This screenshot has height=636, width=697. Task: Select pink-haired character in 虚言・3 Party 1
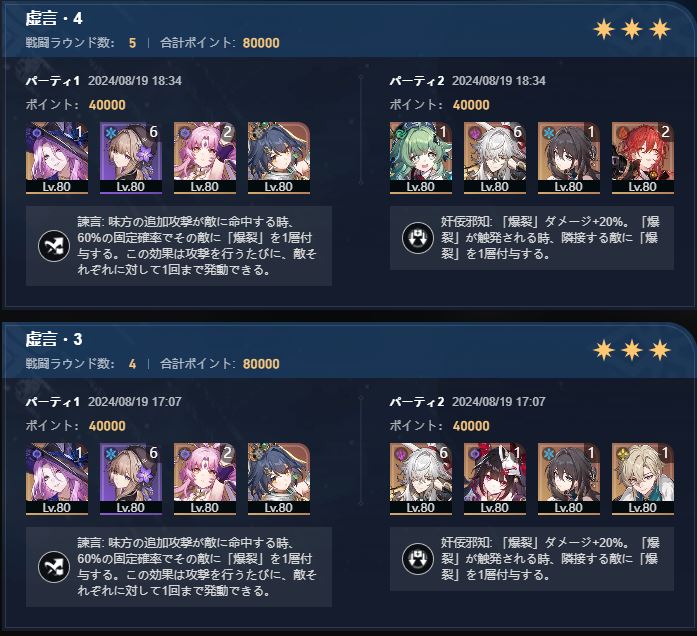click(x=204, y=479)
